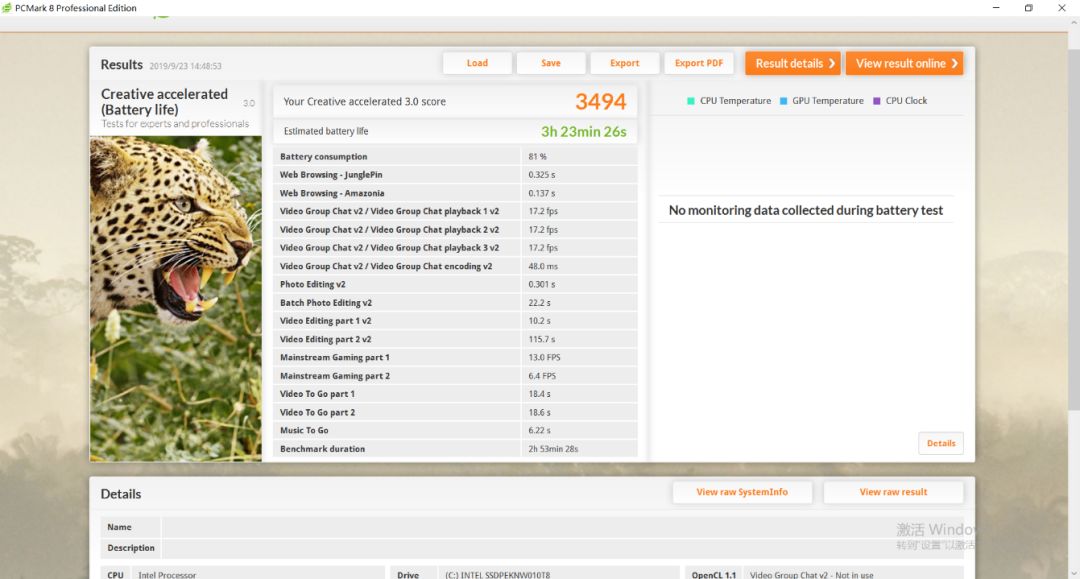This screenshot has width=1080, height=579.
Task: Click No monitoring data collected message
Action: (x=806, y=211)
